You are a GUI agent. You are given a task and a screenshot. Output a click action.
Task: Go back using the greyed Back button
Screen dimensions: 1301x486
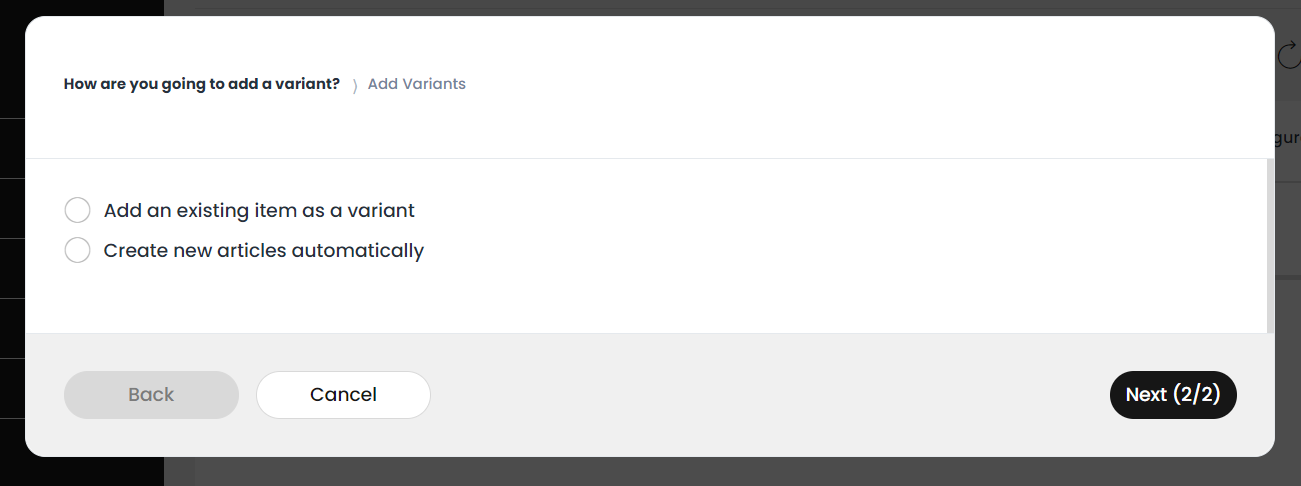tap(151, 395)
